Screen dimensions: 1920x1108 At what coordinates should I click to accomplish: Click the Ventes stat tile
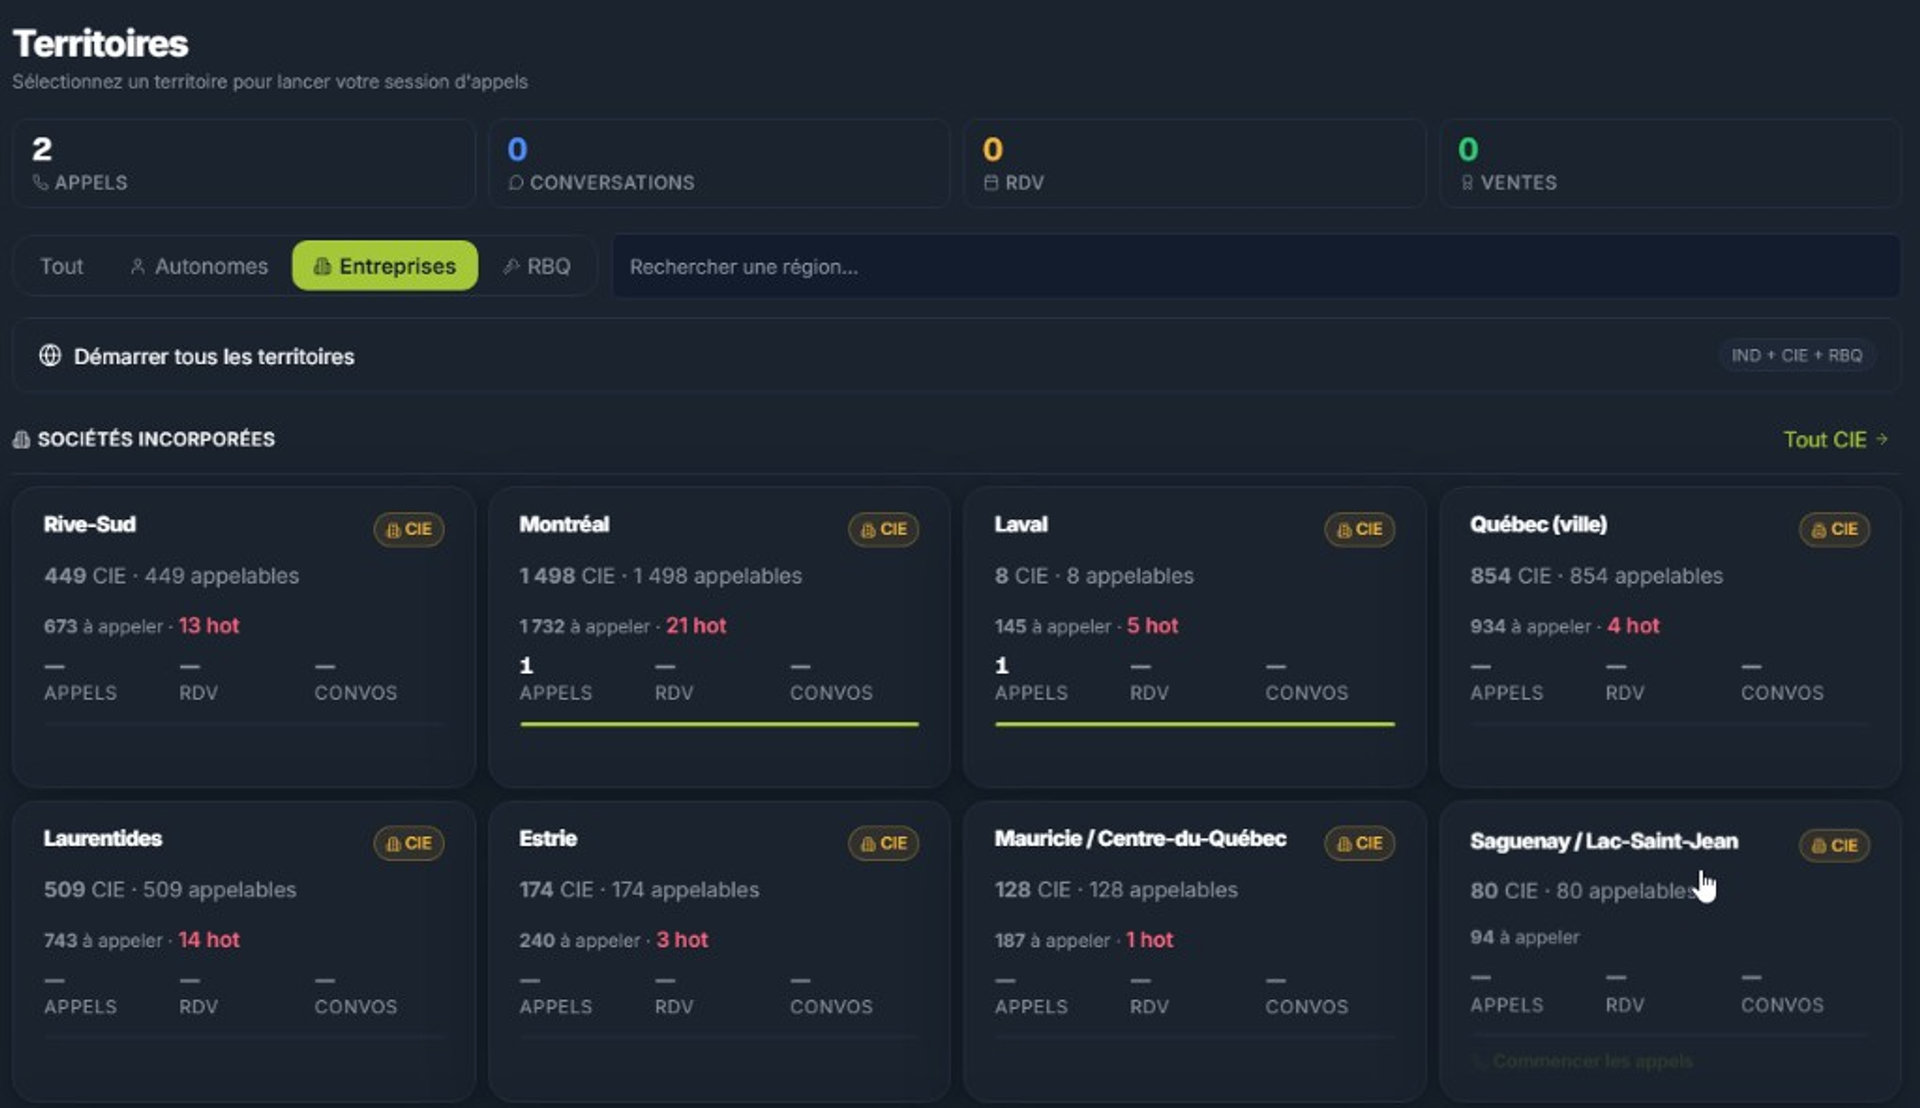(1670, 163)
